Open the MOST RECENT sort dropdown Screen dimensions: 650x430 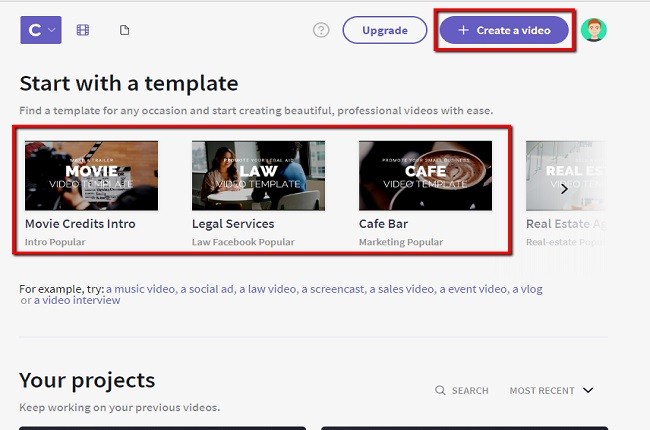[x=551, y=391]
